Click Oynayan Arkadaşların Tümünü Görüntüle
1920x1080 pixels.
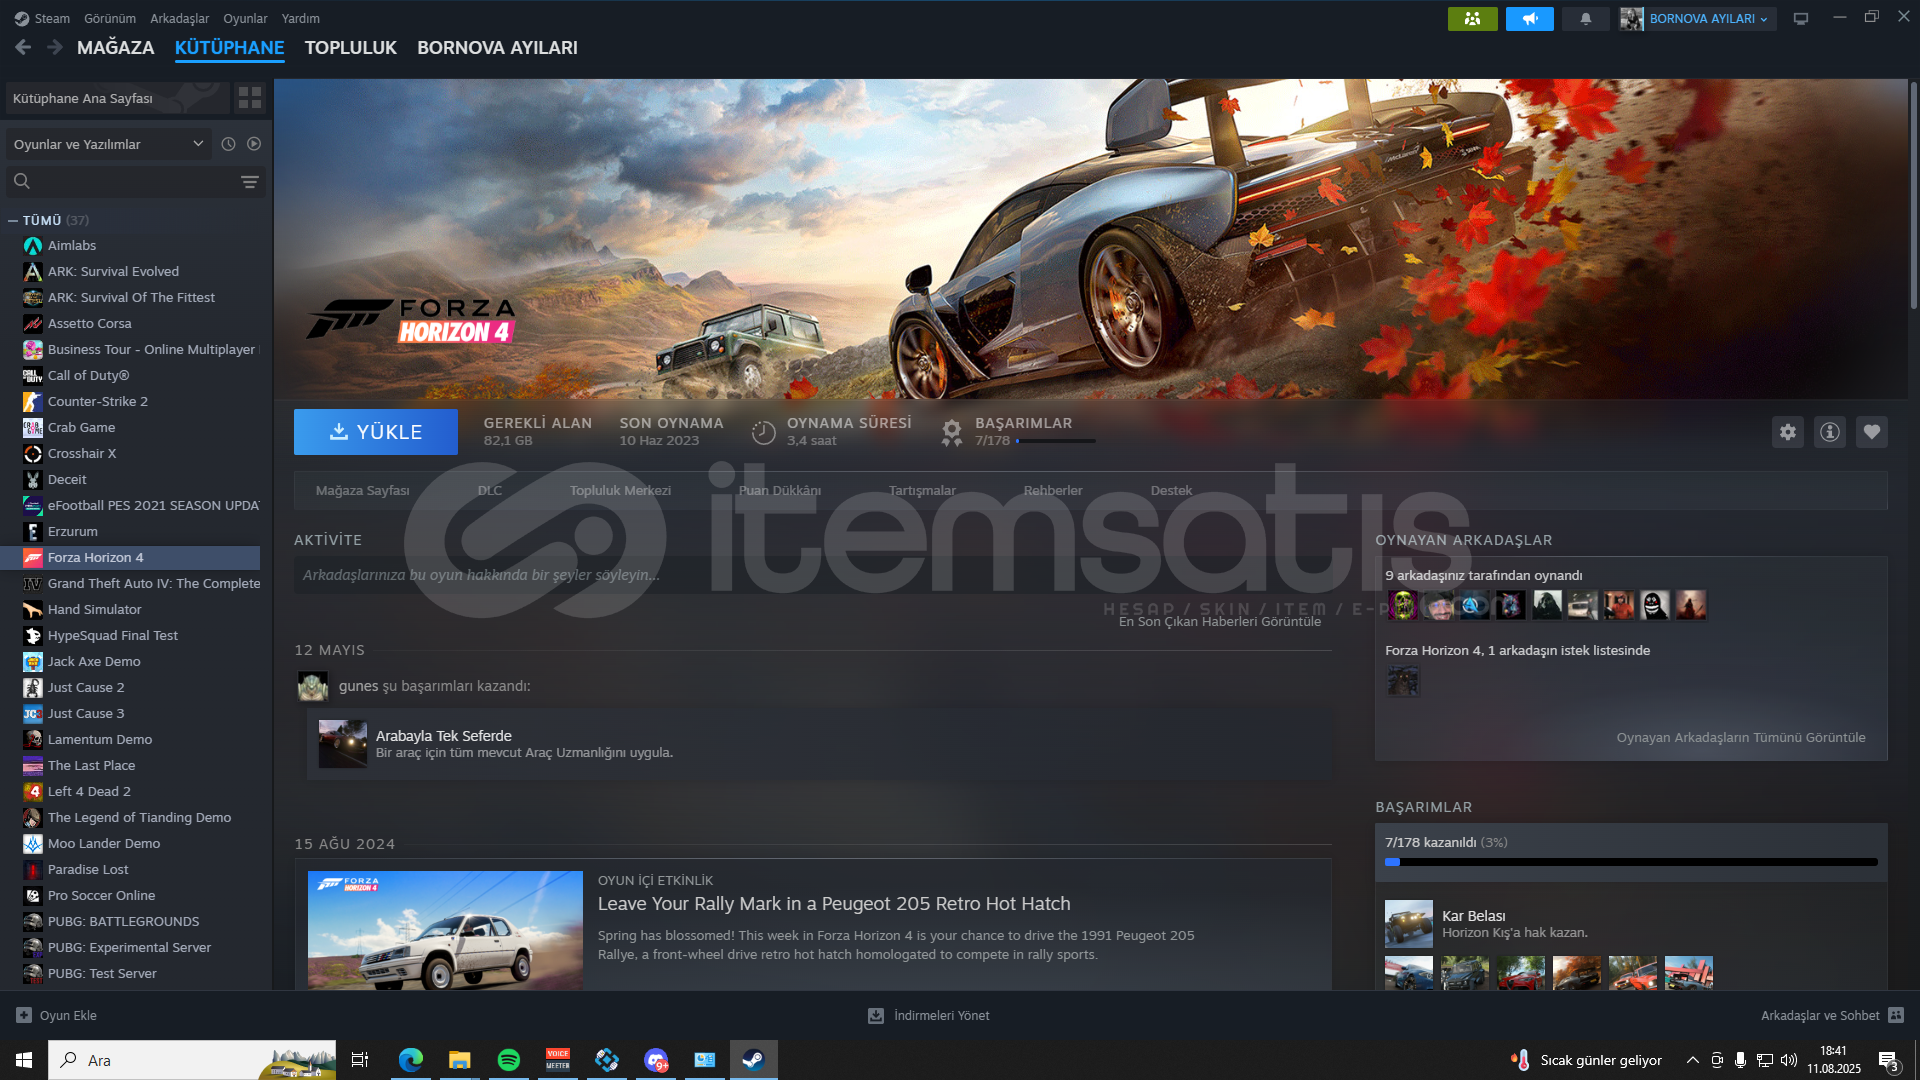point(1741,738)
